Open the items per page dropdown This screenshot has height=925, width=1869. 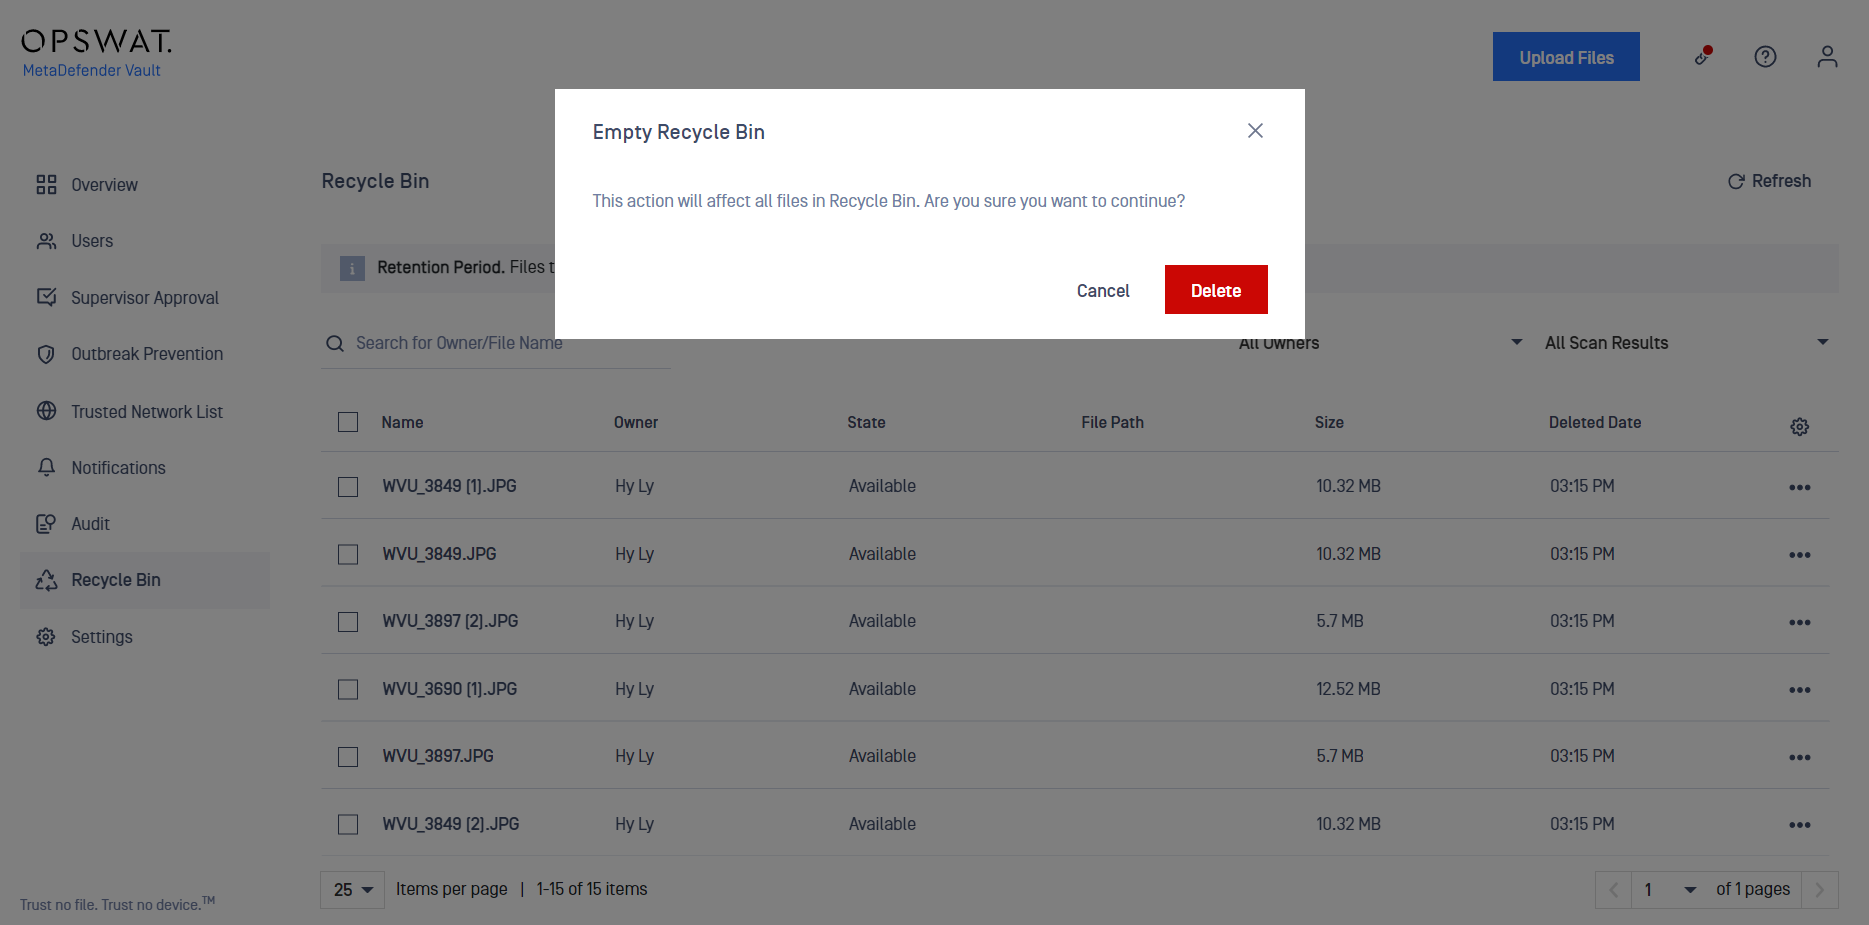click(353, 889)
